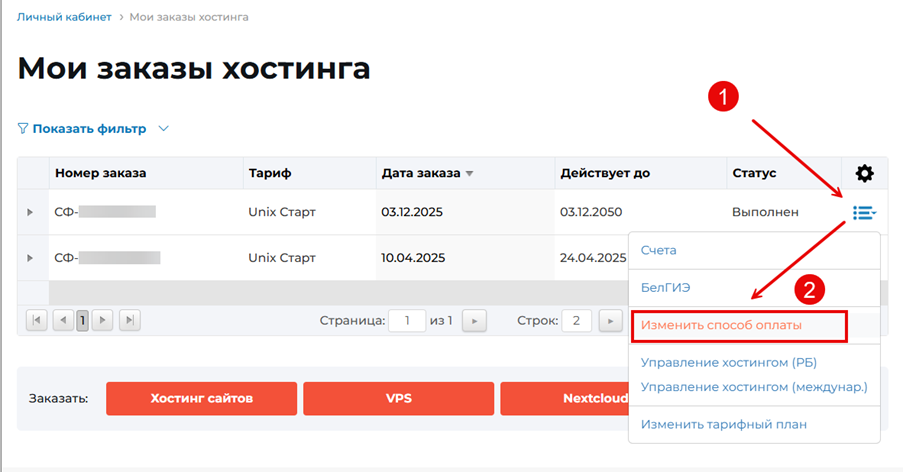This screenshot has width=903, height=472.
Task: Click the filter funnel icon
Action: [23, 129]
